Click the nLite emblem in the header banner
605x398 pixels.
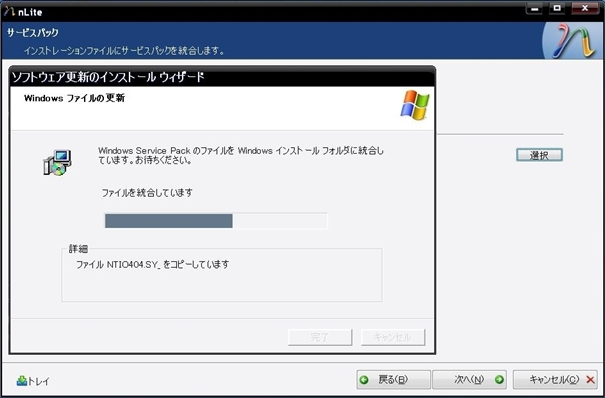[573, 41]
